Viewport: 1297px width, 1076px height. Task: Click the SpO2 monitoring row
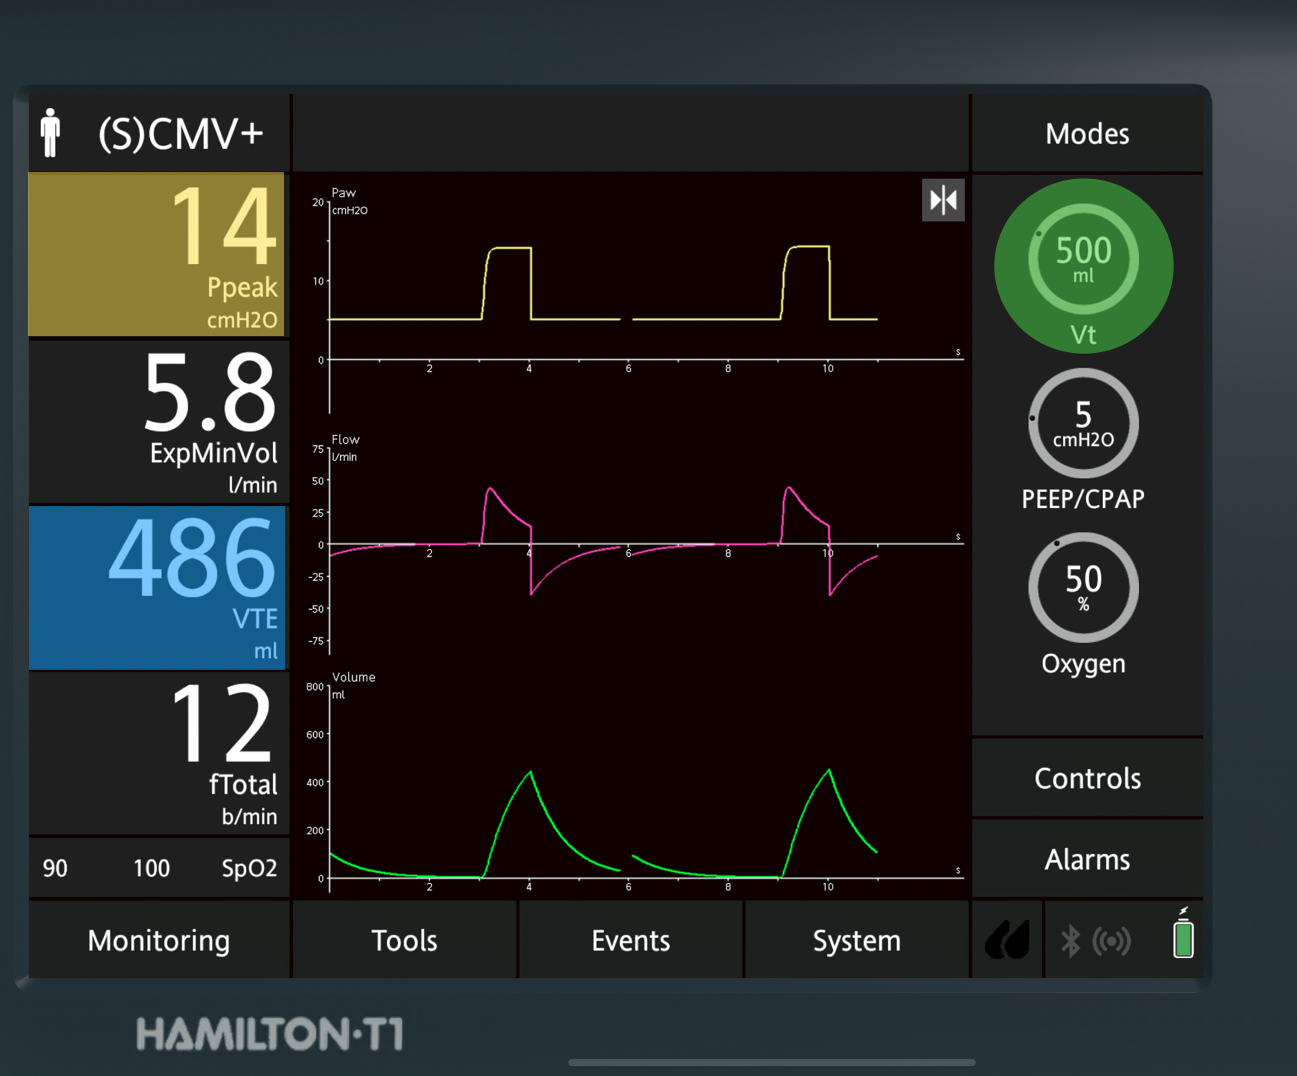pos(157,868)
